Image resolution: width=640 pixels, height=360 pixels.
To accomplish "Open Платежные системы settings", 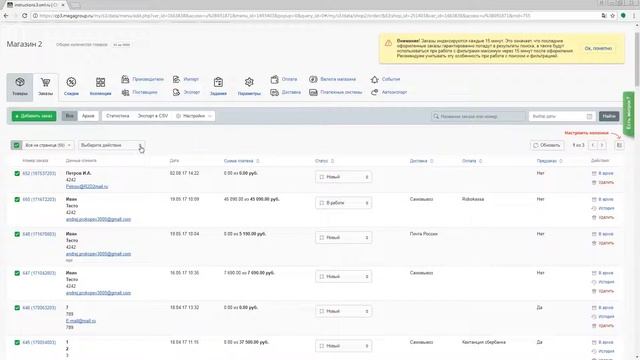I will pyautogui.click(x=336, y=93).
